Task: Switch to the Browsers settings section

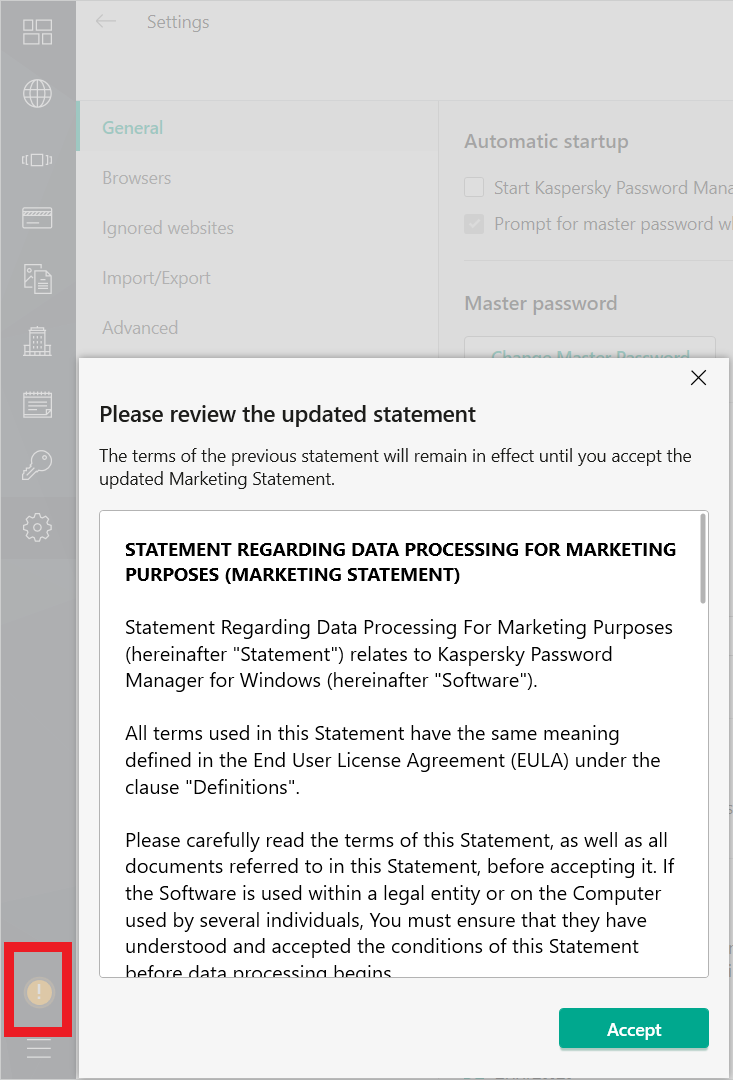Action: (136, 178)
